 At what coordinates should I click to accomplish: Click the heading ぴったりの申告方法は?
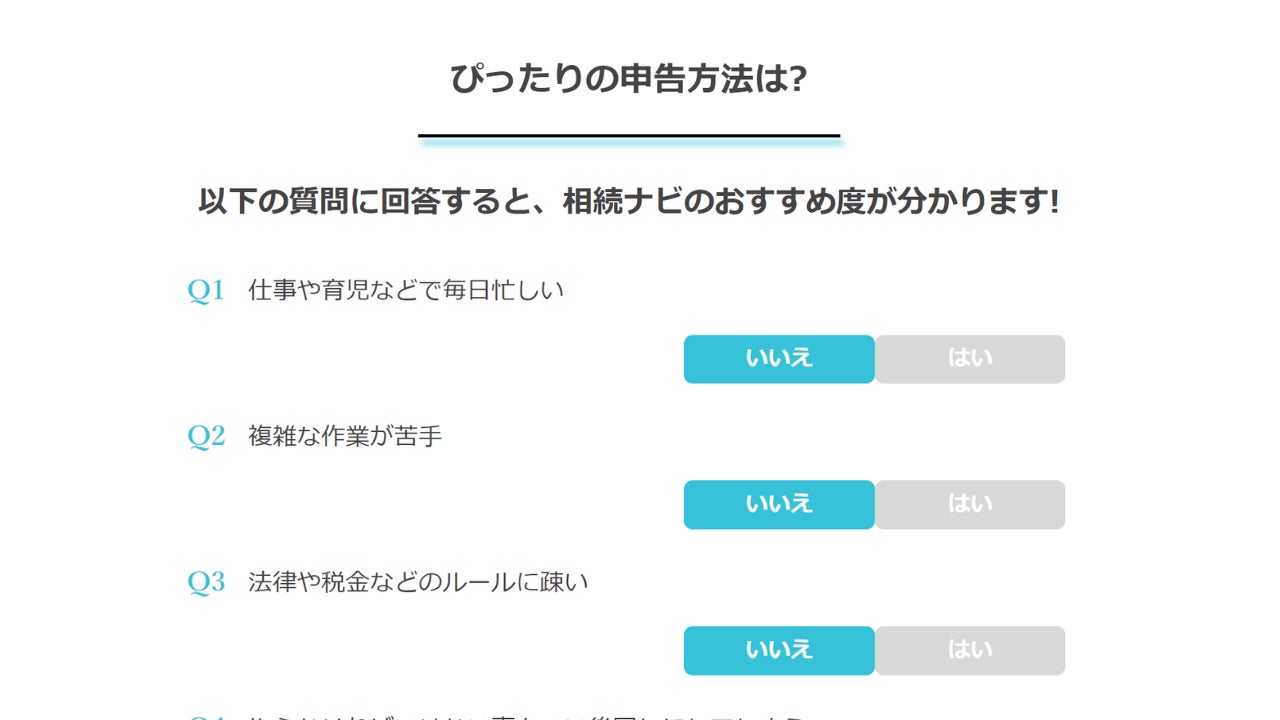628,79
